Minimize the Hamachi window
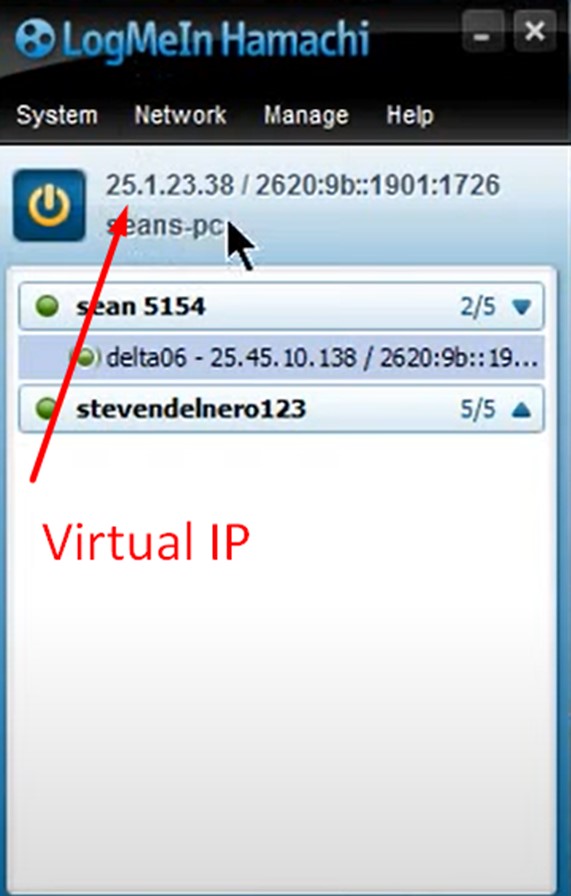571x896 pixels. 483,33
